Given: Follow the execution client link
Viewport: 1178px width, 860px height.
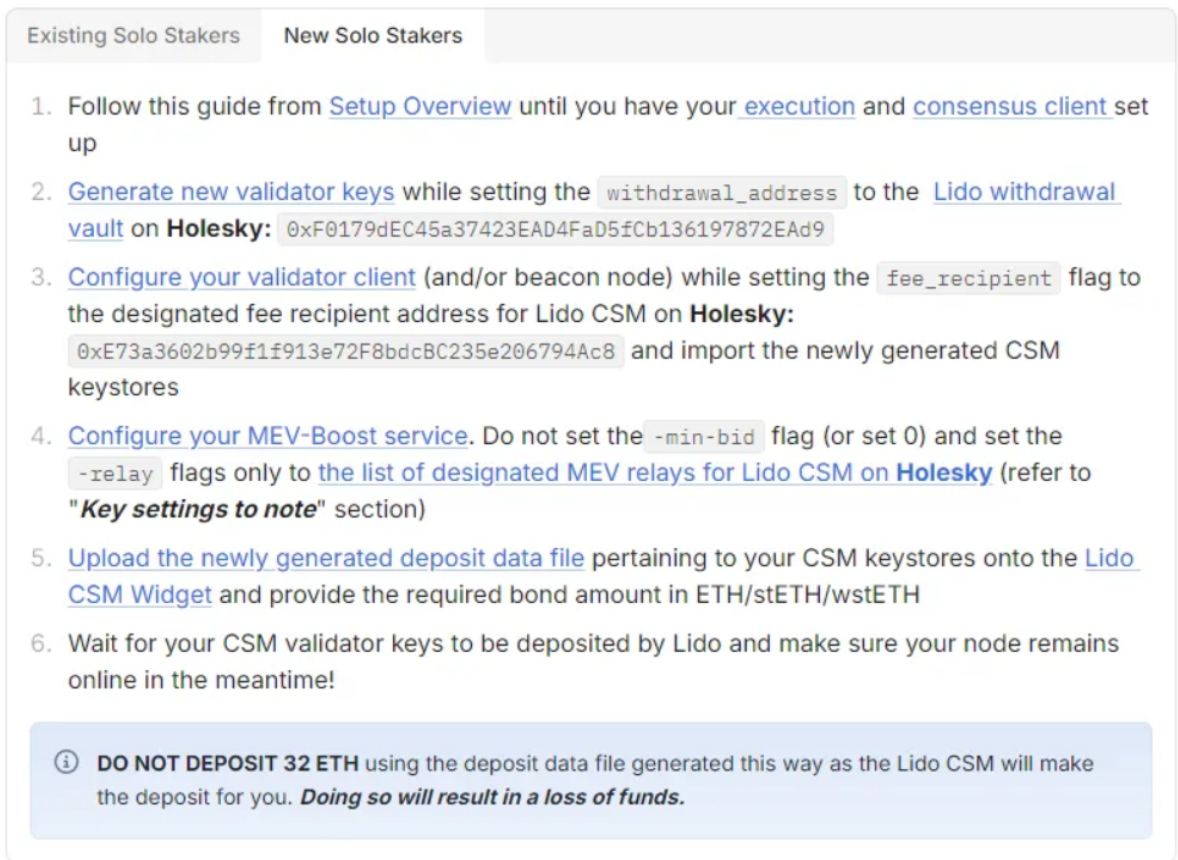Looking at the screenshot, I should pos(799,106).
